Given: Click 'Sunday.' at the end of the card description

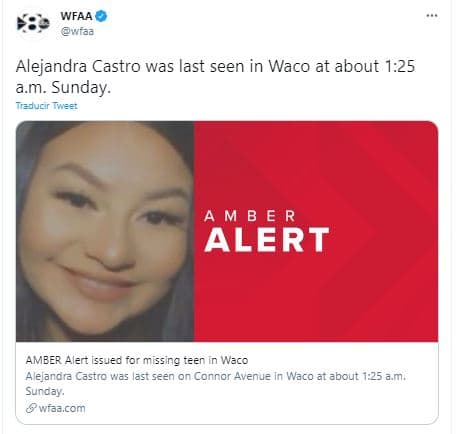Looking at the screenshot, I should coord(45,391).
